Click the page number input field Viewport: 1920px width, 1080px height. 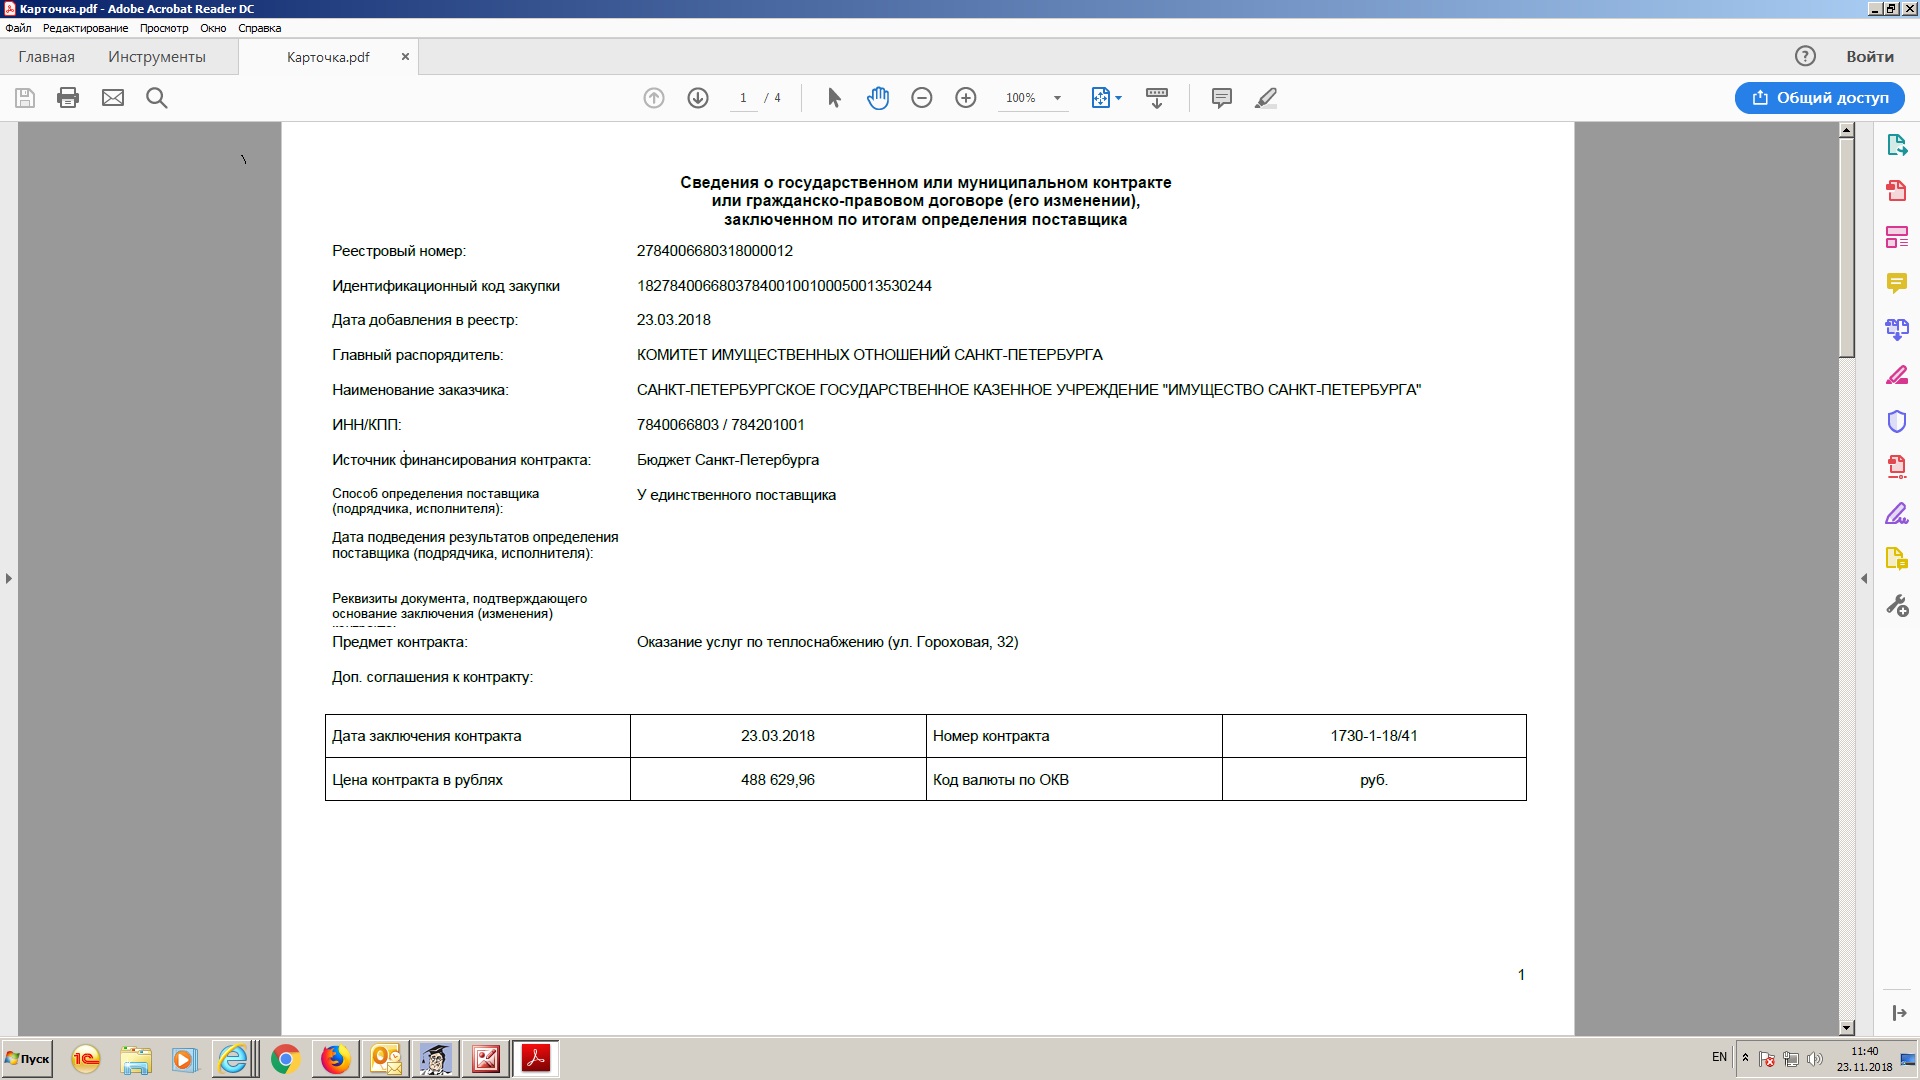pos(743,98)
